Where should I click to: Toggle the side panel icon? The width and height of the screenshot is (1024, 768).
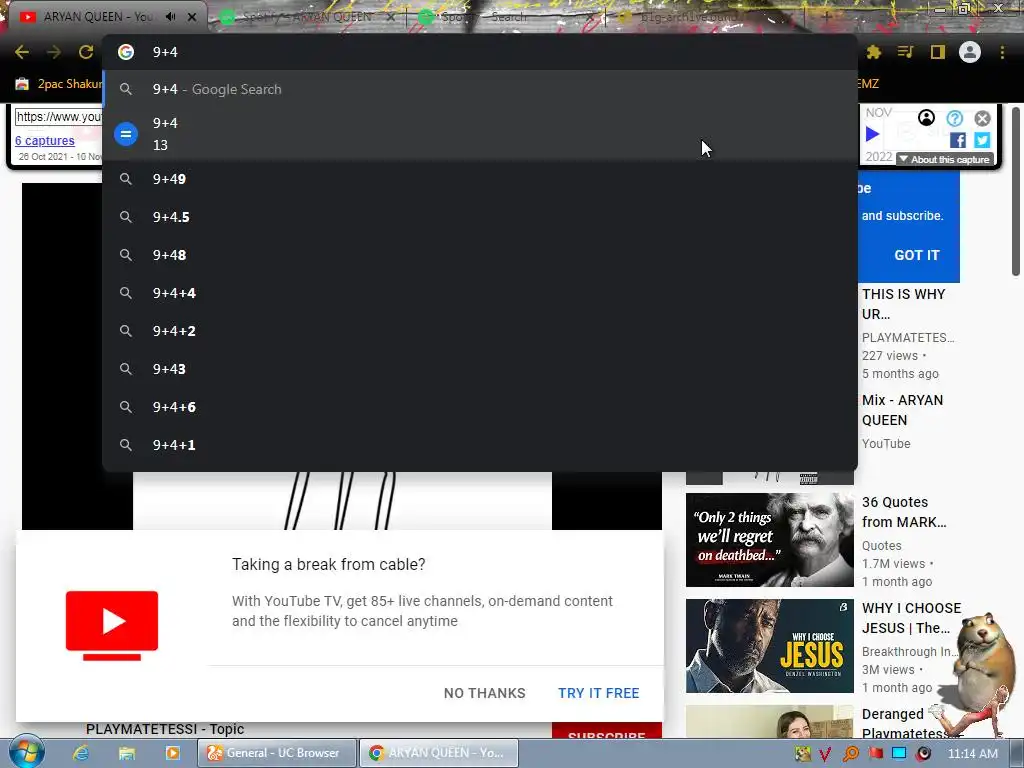[x=938, y=52]
